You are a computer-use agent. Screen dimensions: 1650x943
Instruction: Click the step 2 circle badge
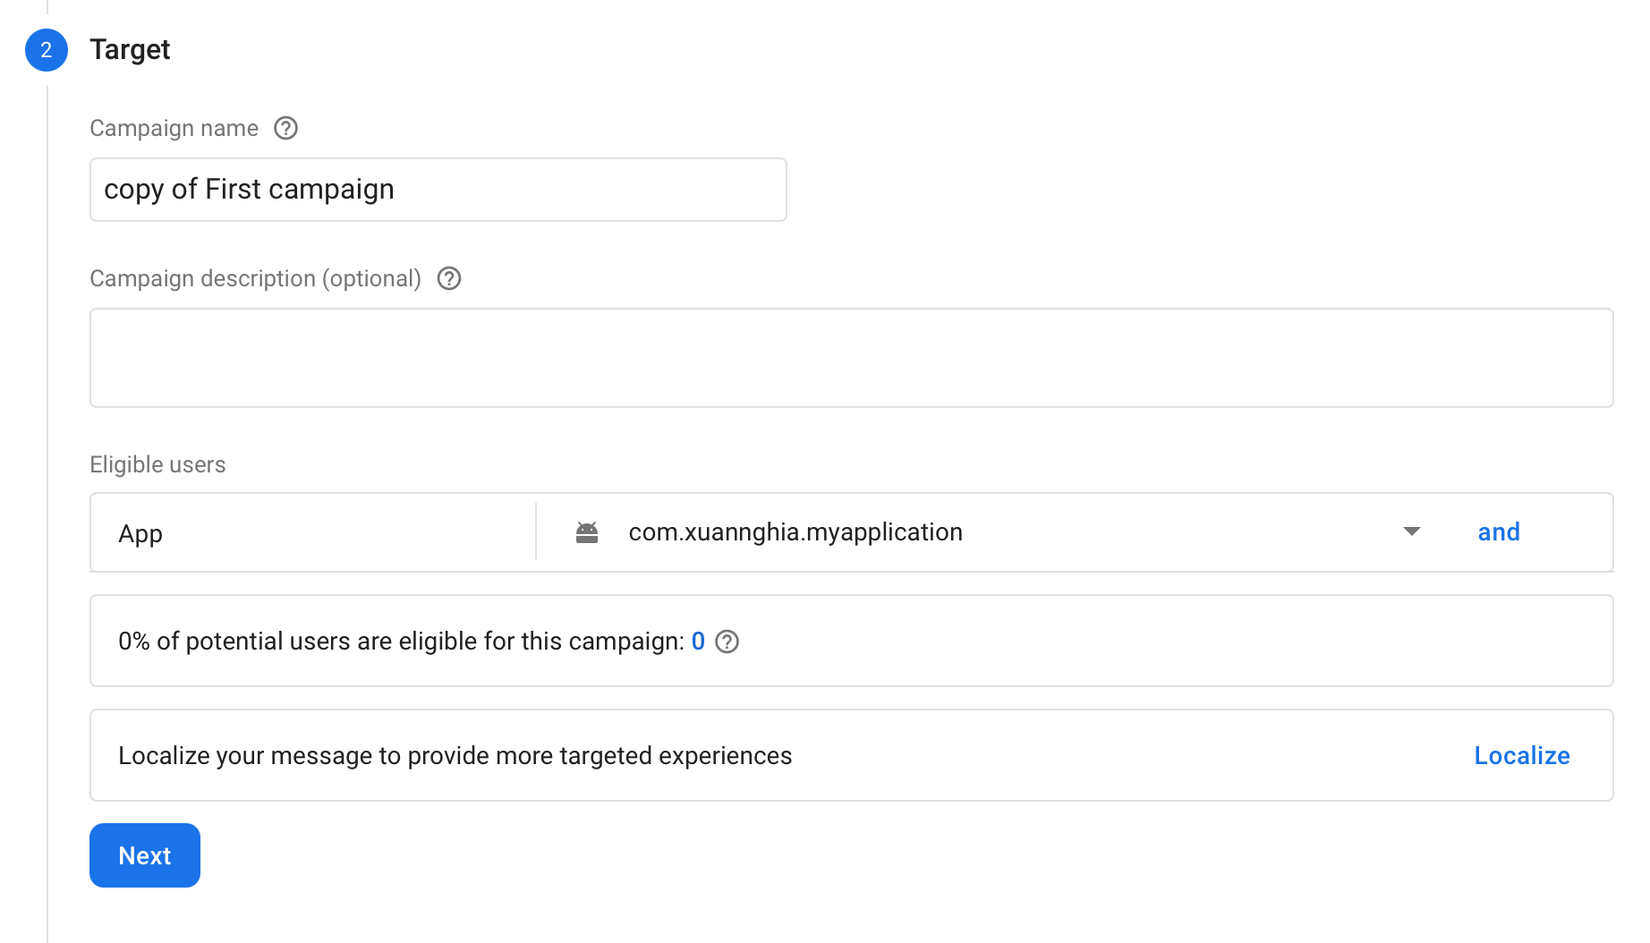tap(46, 50)
